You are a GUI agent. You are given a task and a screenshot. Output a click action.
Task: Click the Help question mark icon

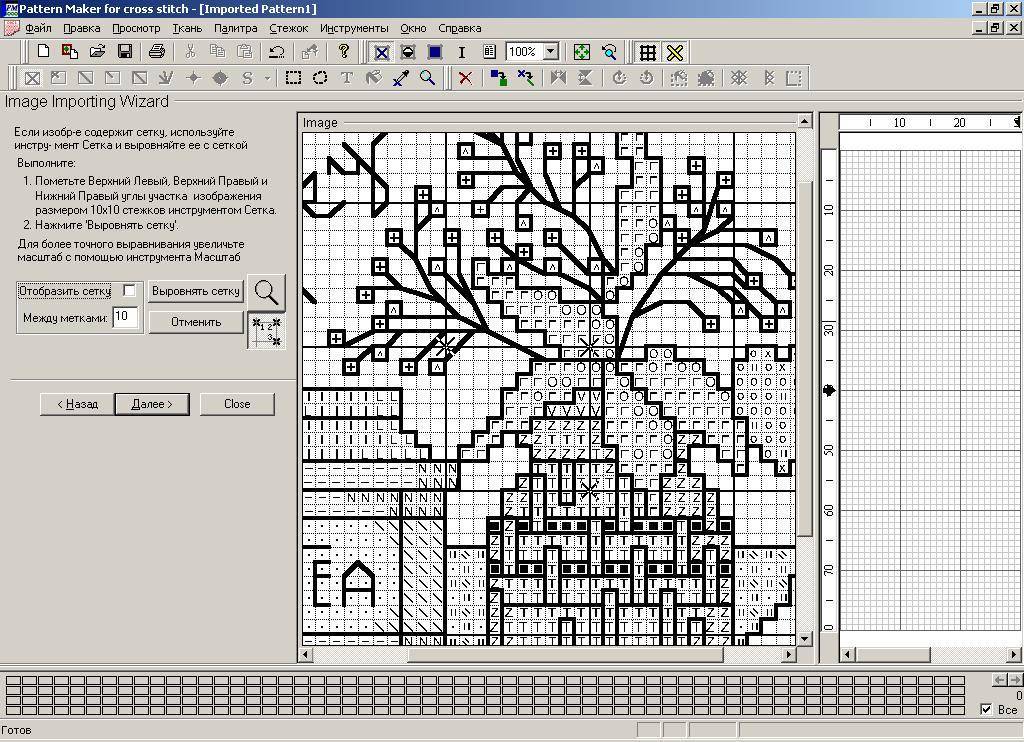(344, 52)
